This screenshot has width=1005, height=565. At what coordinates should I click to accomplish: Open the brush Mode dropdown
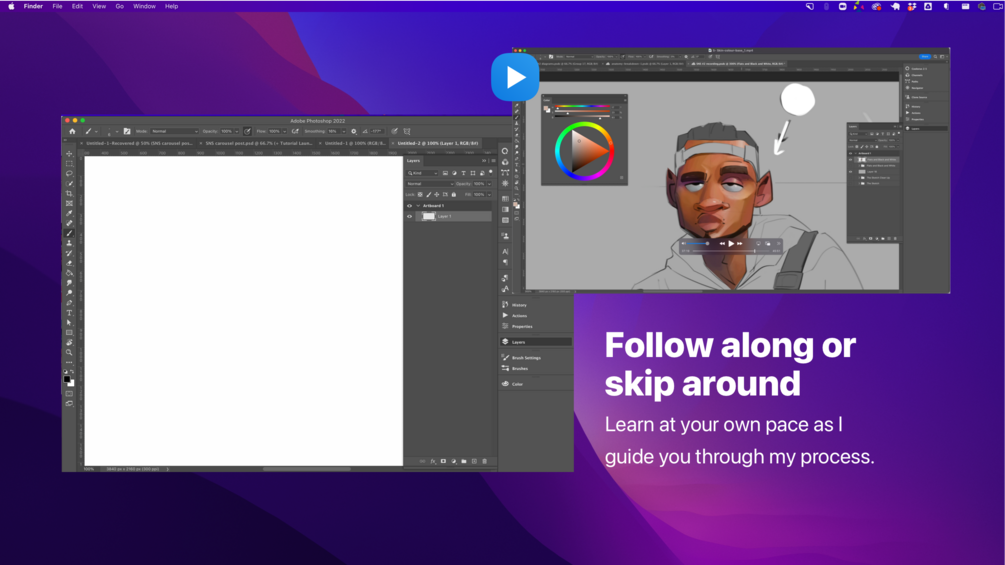(x=174, y=131)
